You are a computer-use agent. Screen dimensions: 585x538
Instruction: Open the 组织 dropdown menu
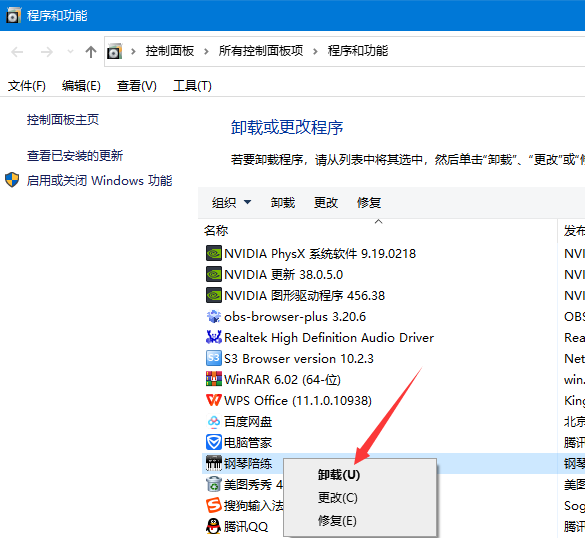click(x=231, y=203)
